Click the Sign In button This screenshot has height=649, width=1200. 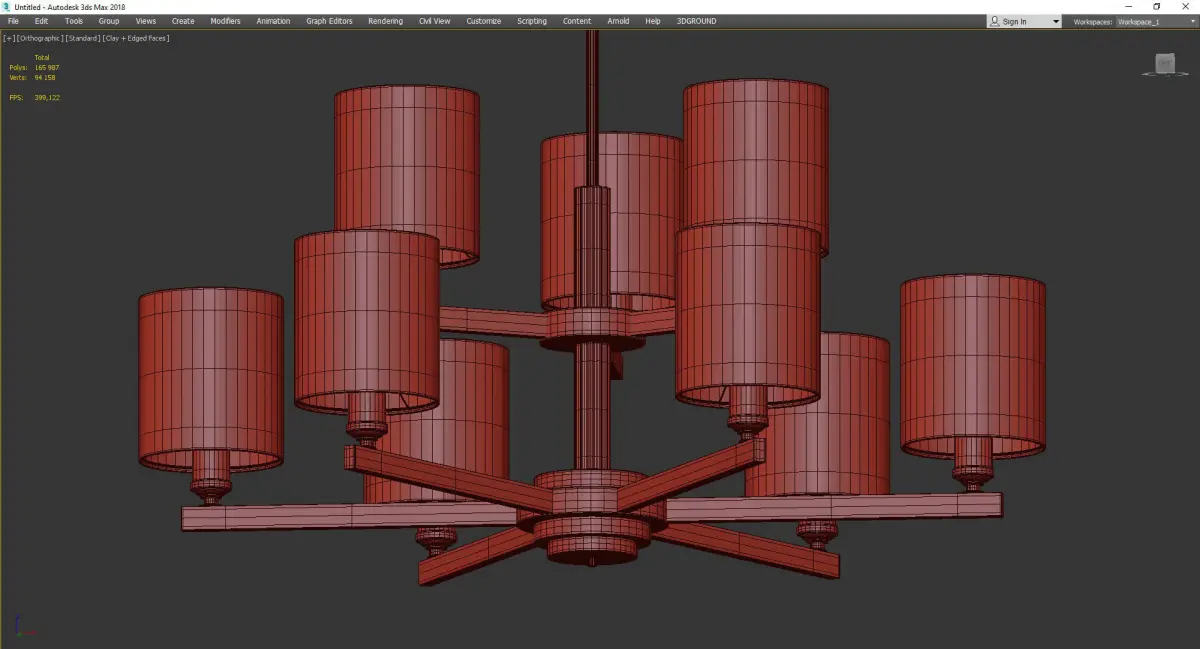coord(1014,21)
